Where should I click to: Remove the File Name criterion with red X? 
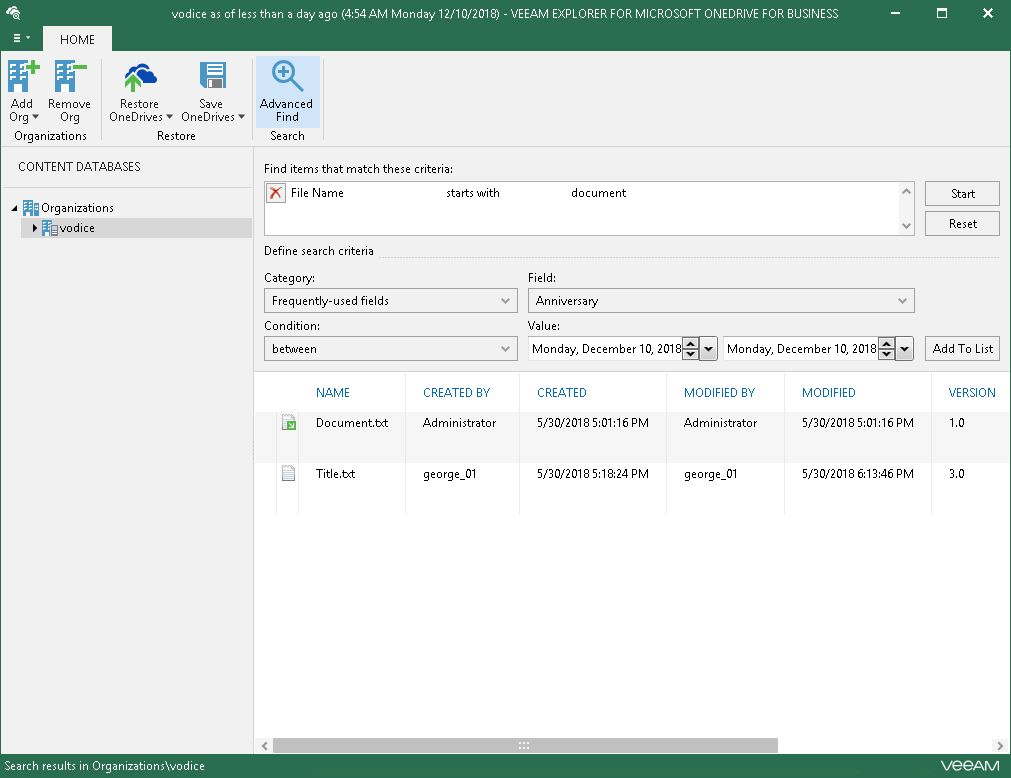click(x=276, y=193)
